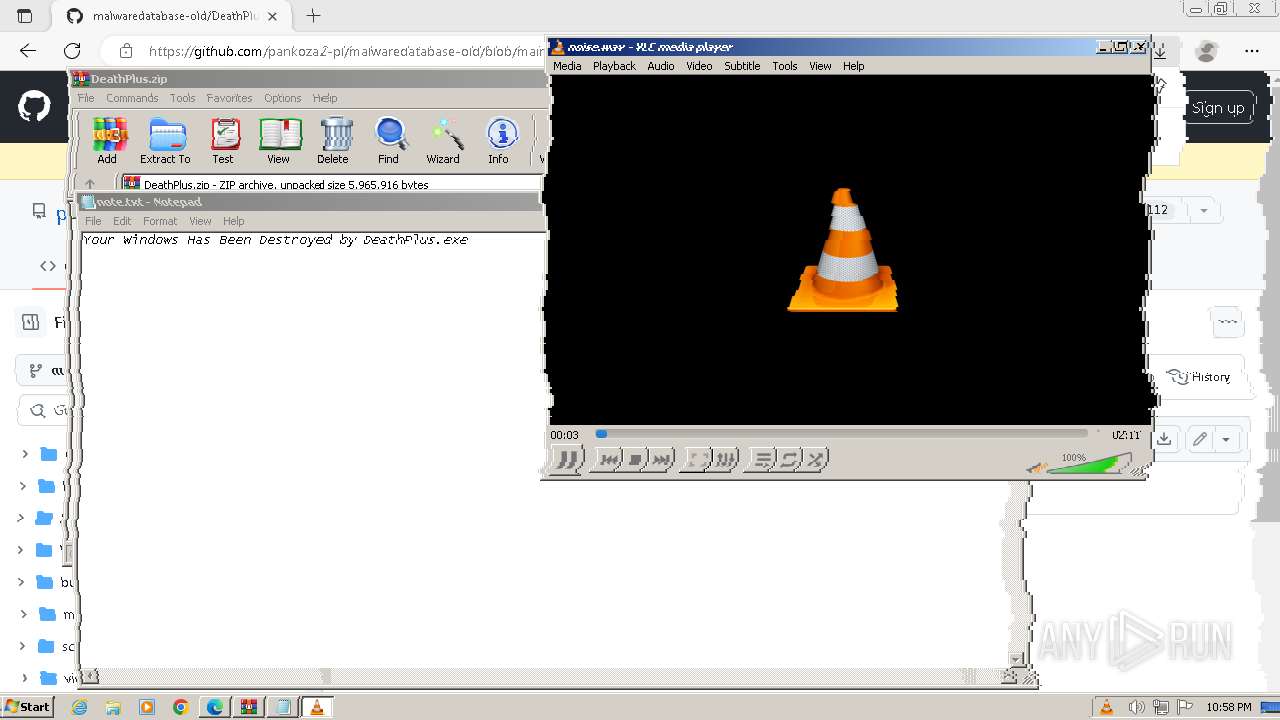Click the browser profile avatar
This screenshot has height=720, width=1280.
coord(1207,51)
